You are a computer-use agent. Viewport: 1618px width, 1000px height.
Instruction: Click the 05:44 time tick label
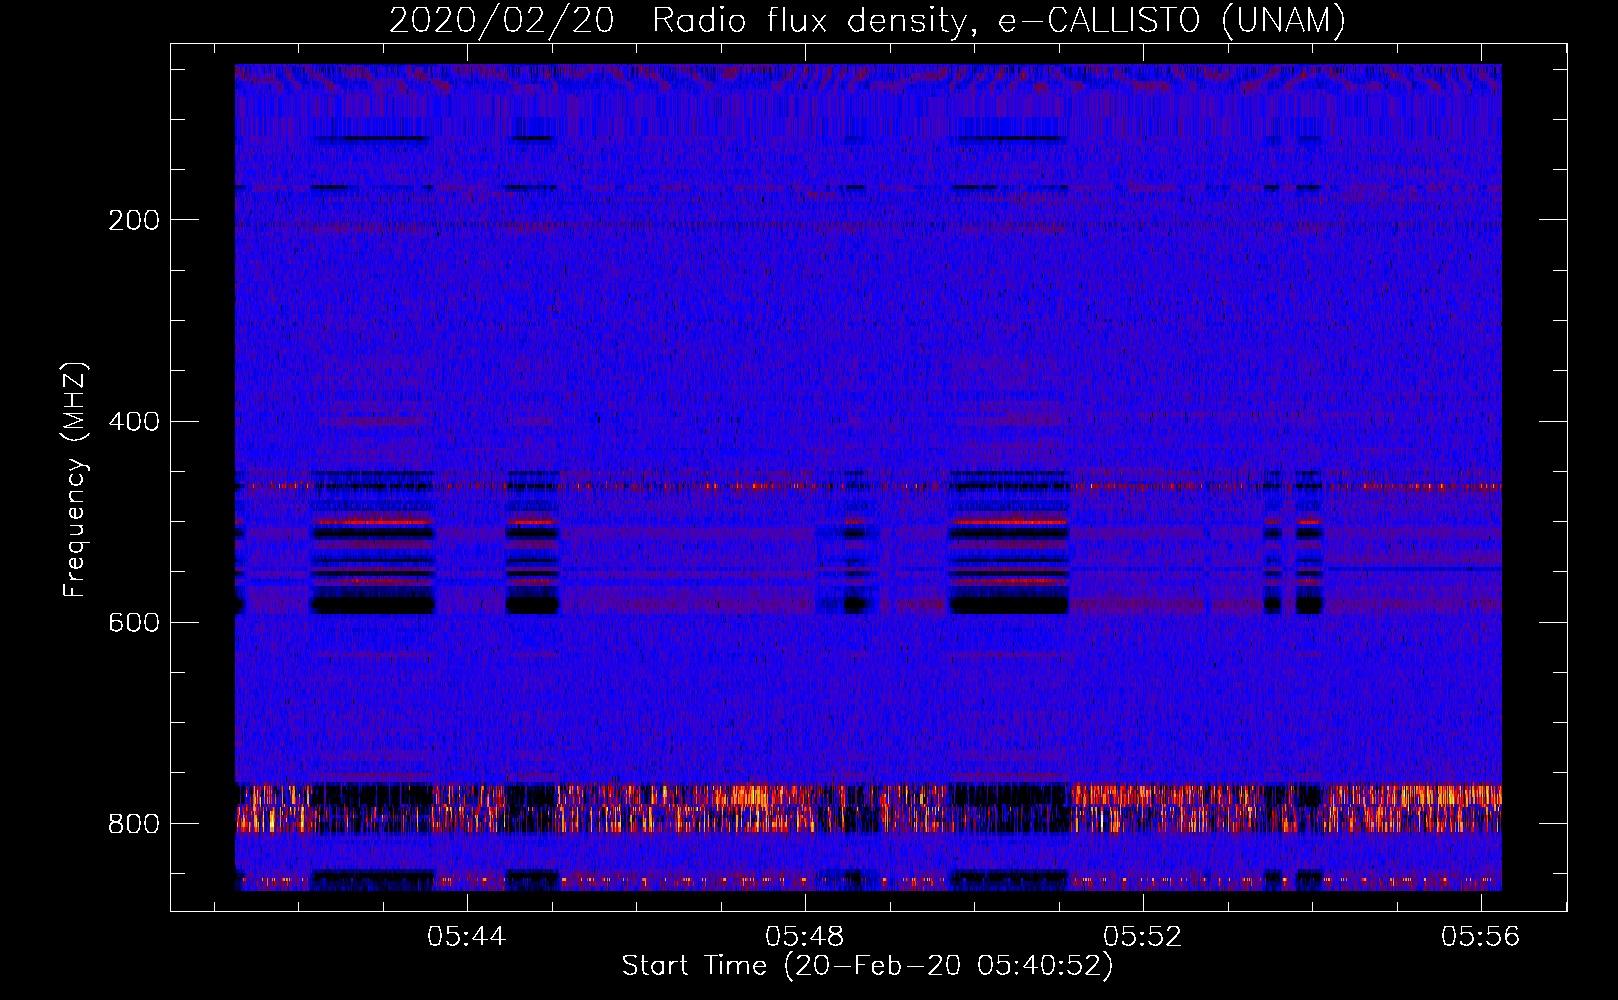466,937
